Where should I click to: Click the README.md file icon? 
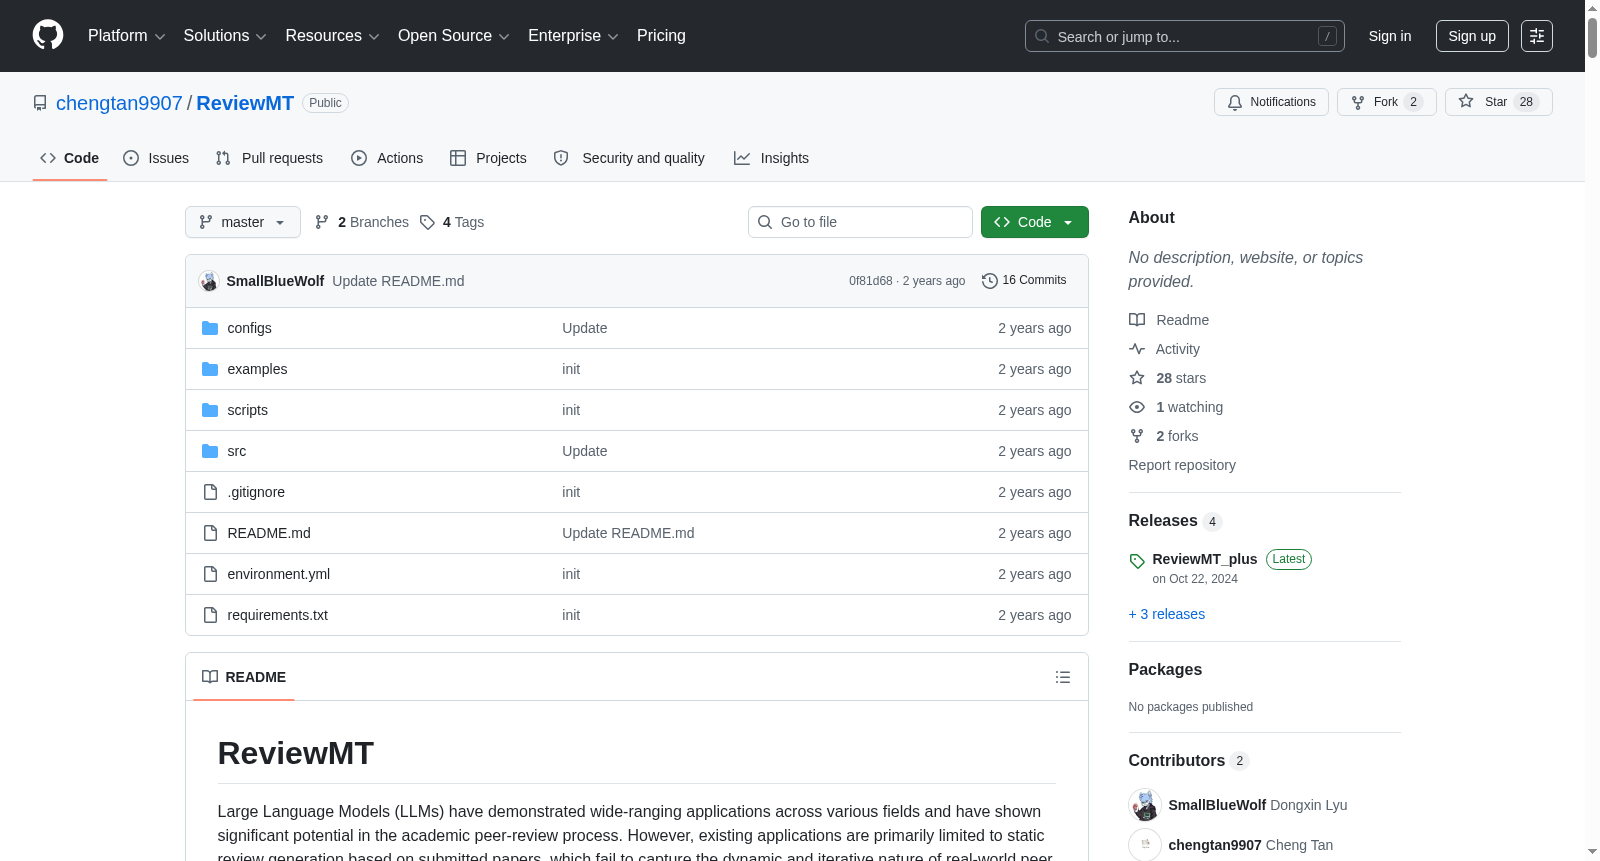click(x=210, y=533)
